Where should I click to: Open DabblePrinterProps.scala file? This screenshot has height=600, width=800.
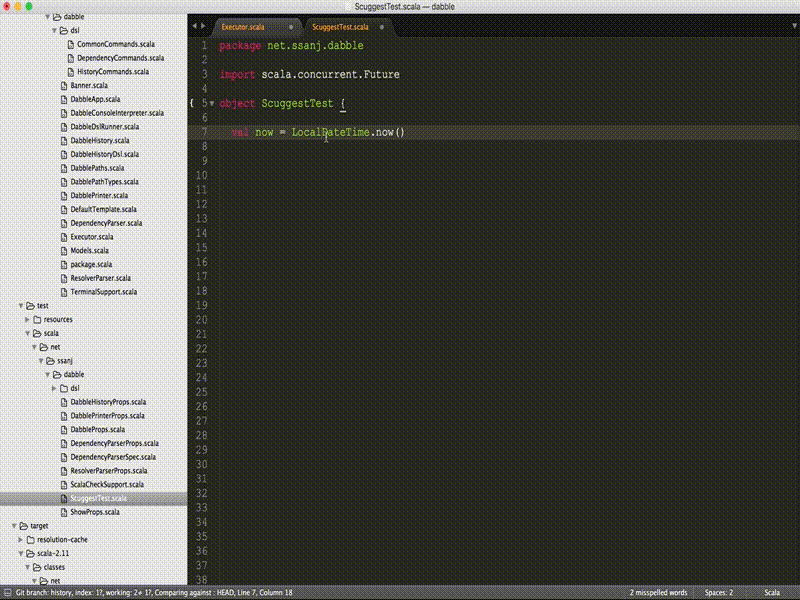tap(107, 416)
